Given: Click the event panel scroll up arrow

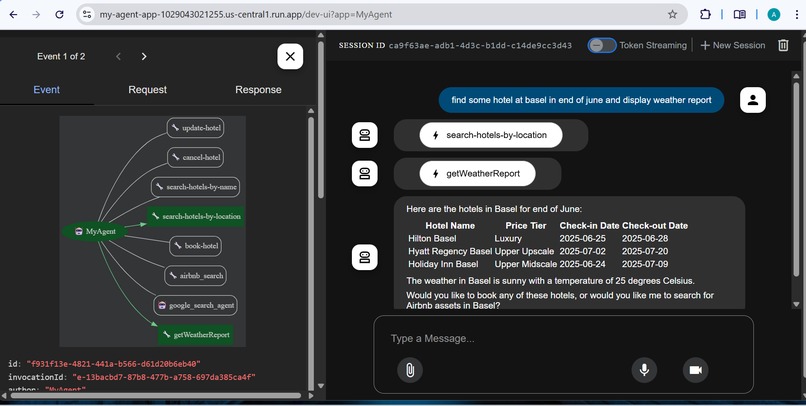Looking at the screenshot, I should pyautogui.click(x=310, y=110).
